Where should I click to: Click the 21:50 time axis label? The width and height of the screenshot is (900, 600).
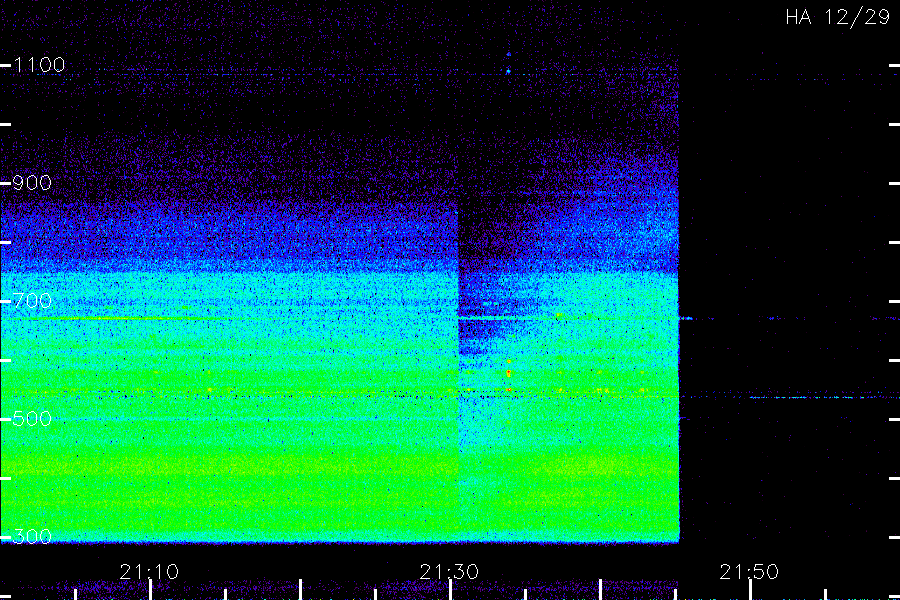749,572
